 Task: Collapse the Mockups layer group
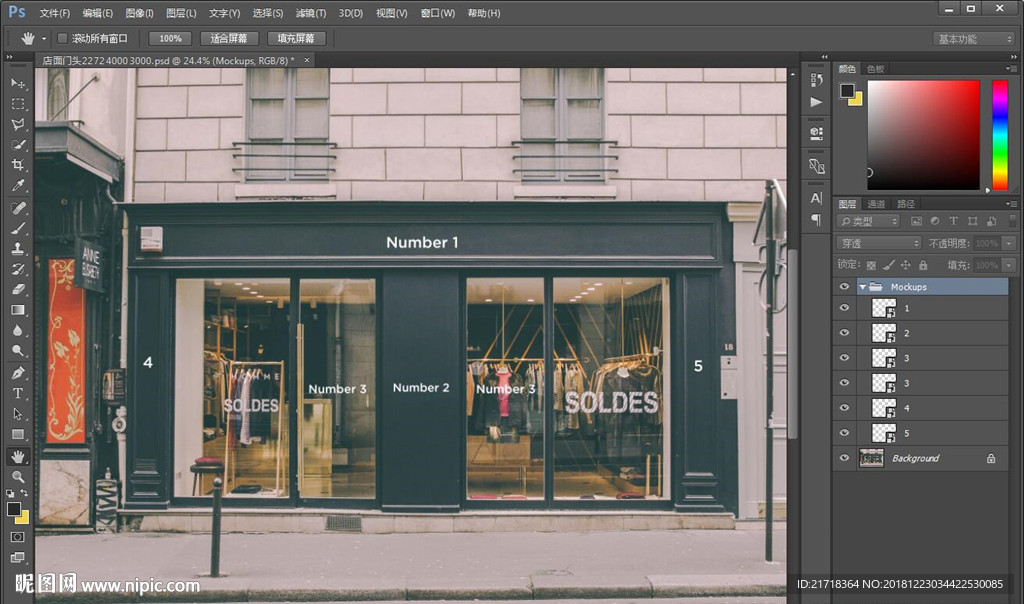[x=862, y=287]
